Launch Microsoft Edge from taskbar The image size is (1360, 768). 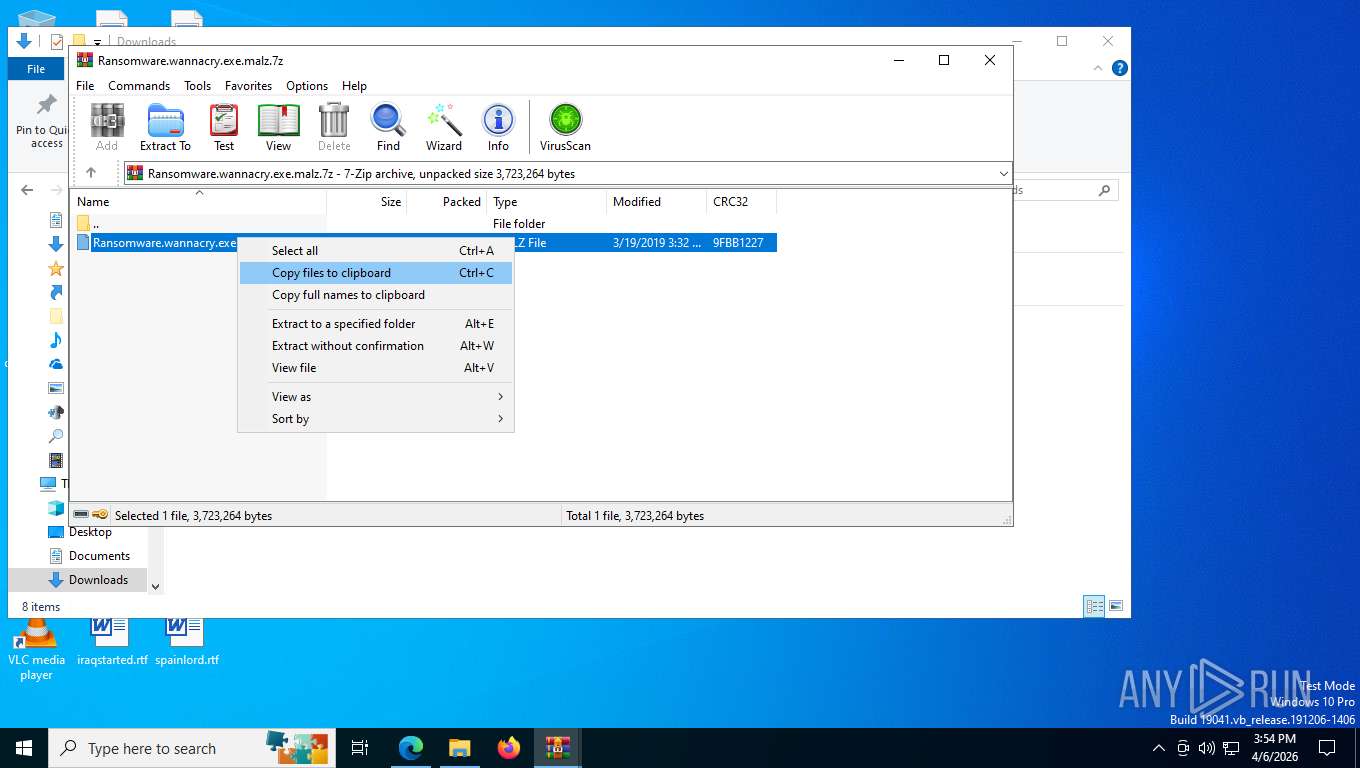tap(411, 748)
